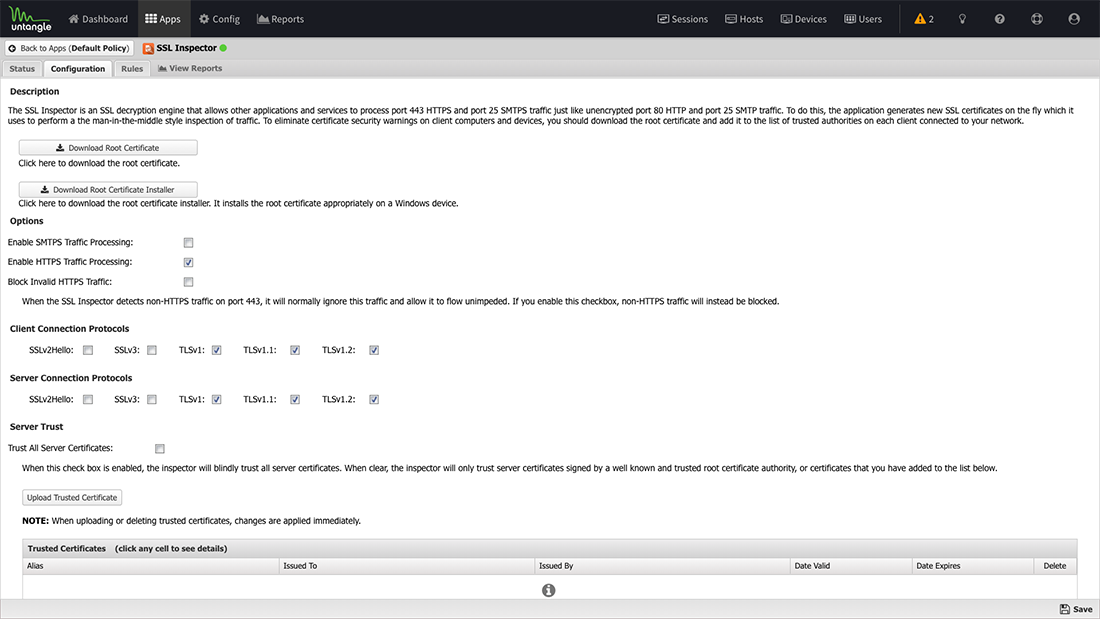The height and width of the screenshot is (619, 1100).
Task: Open the account profile icon
Action: 1074,19
